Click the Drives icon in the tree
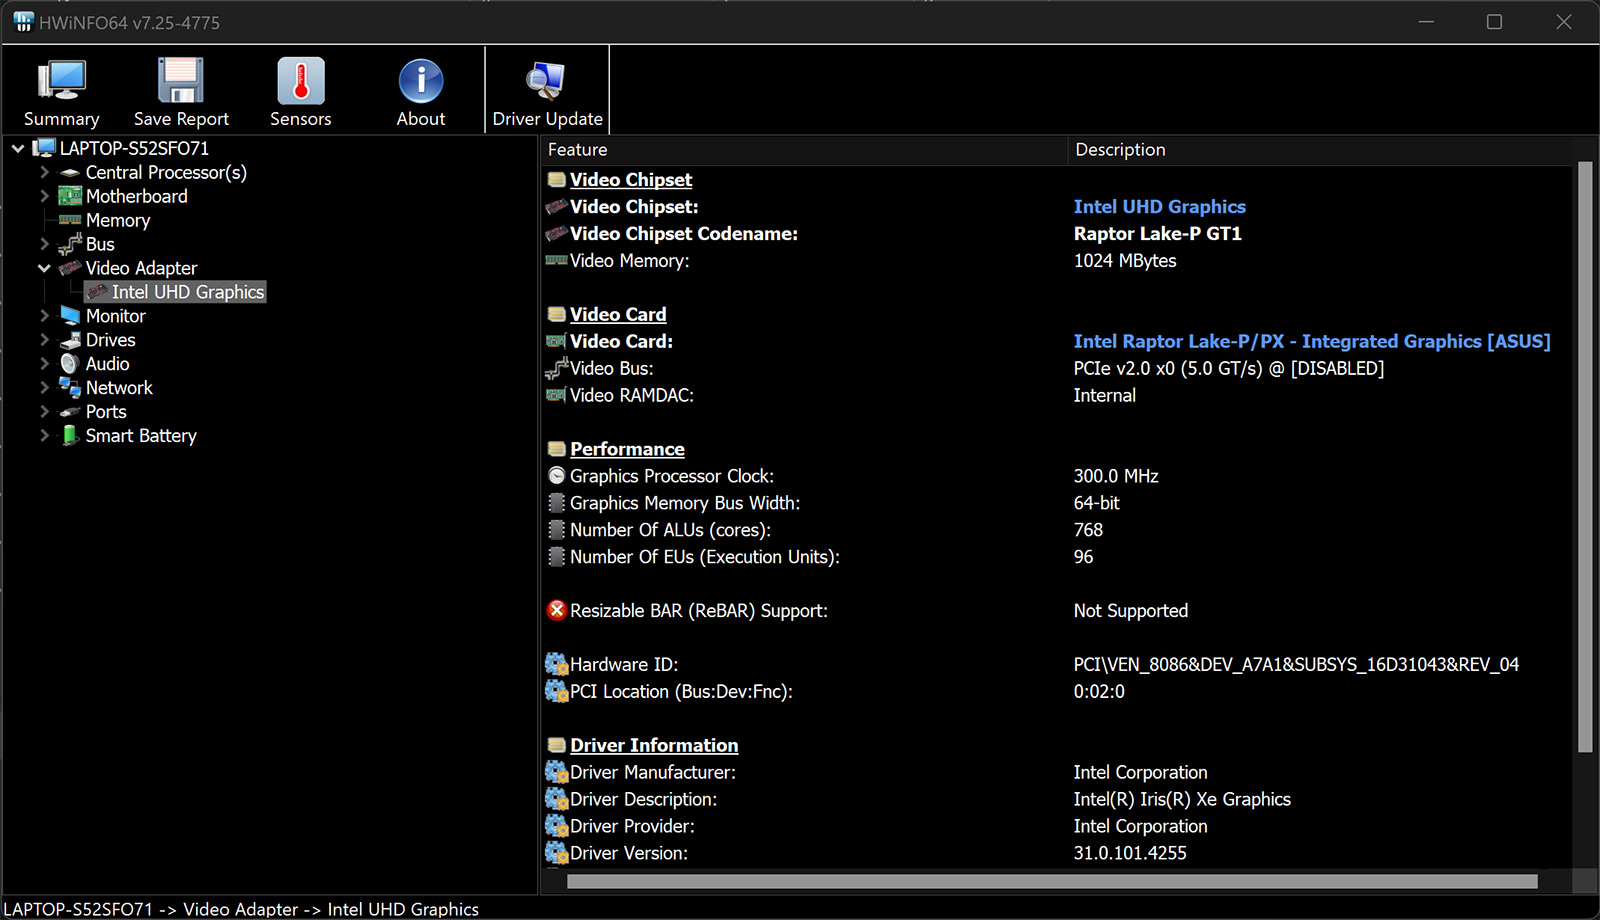The width and height of the screenshot is (1600, 920). pyautogui.click(x=70, y=340)
